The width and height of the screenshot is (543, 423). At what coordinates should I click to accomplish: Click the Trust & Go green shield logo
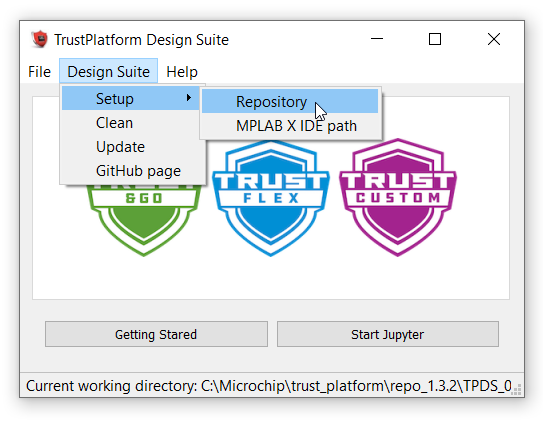[x=144, y=220]
